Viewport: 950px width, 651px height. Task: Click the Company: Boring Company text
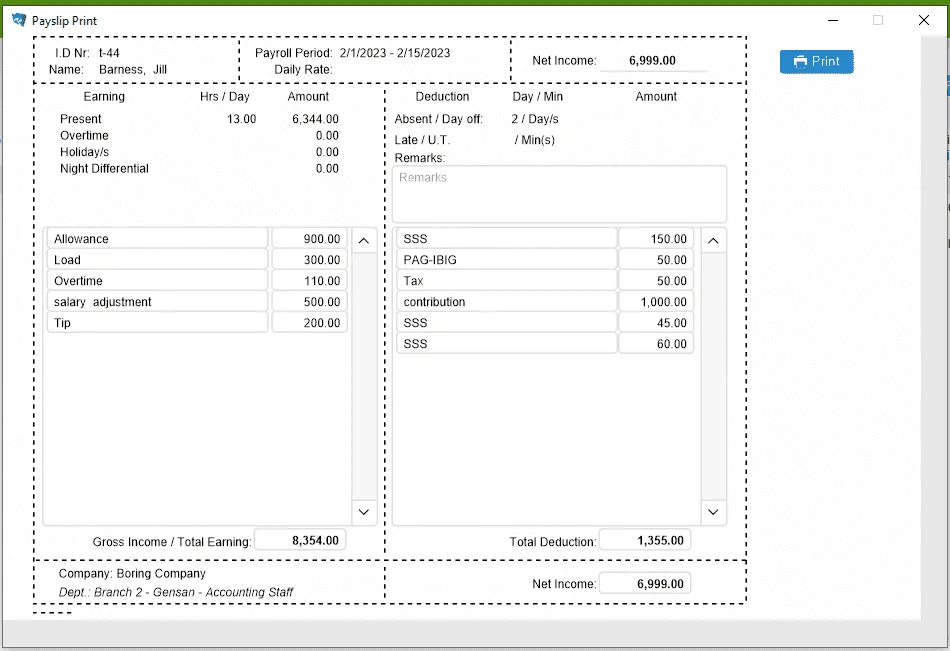[132, 573]
